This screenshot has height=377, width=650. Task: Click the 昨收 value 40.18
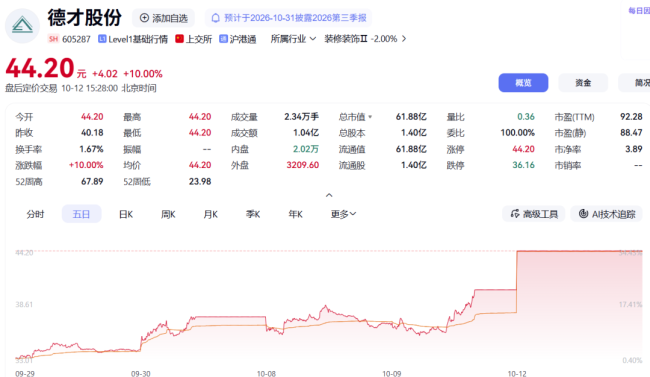tap(92, 133)
